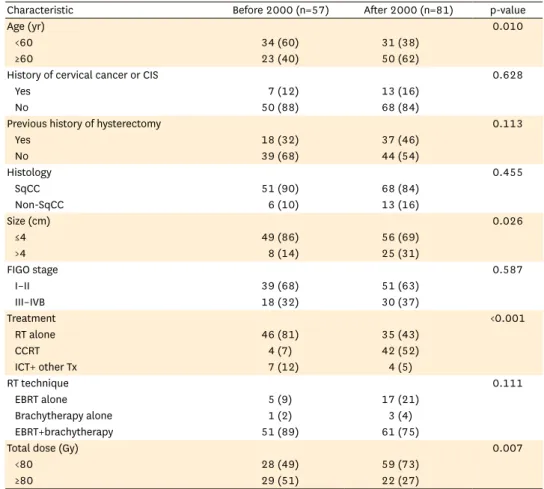Click the 'p-value' column header
The image size is (544, 489).
click(x=508, y=10)
